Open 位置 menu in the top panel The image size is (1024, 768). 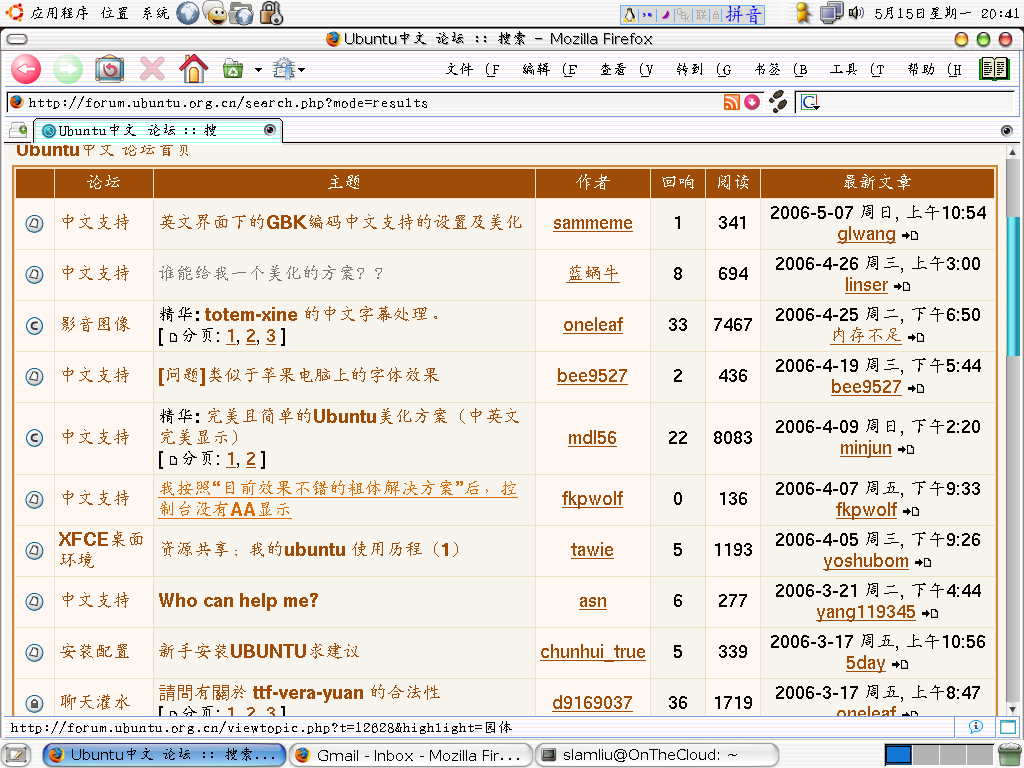click(114, 13)
